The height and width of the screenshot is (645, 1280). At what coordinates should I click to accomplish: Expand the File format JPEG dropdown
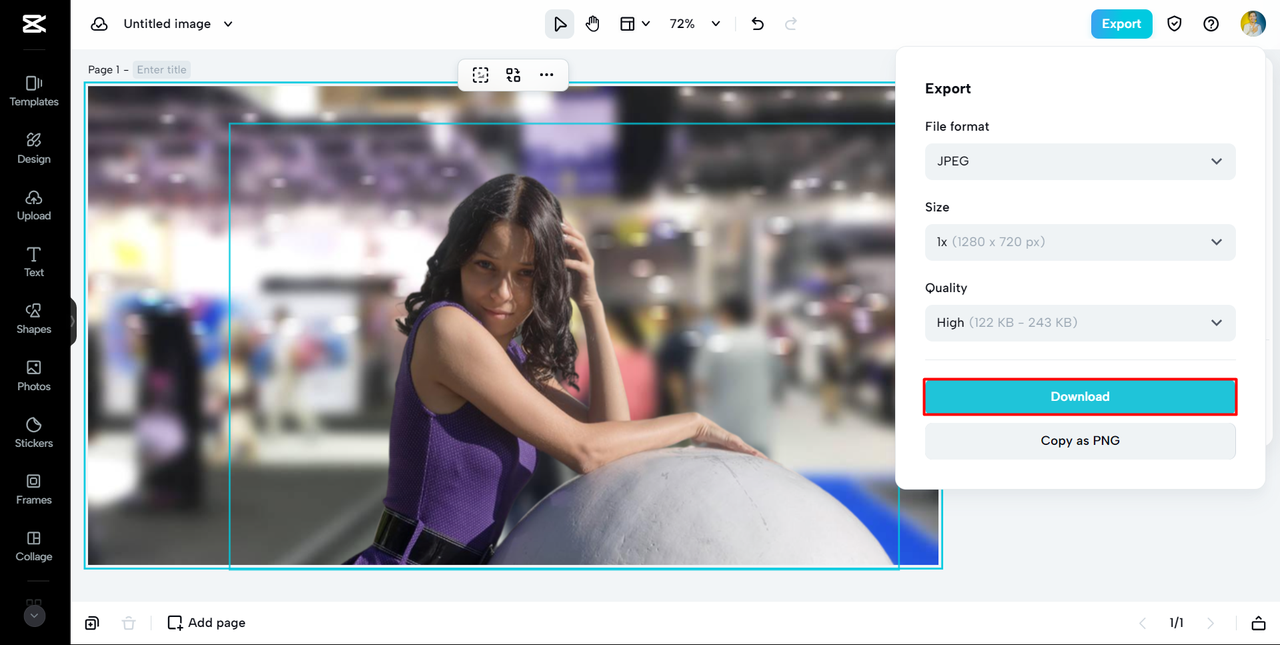1080,161
